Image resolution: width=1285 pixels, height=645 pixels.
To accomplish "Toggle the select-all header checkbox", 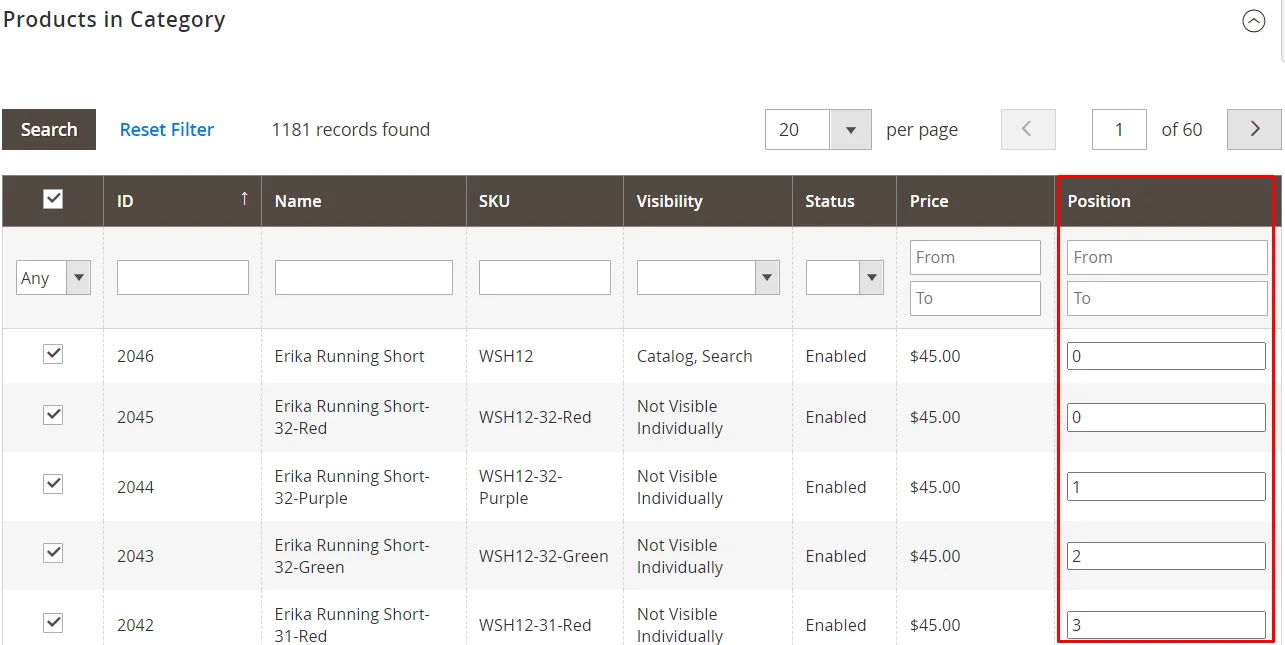I will [53, 200].
